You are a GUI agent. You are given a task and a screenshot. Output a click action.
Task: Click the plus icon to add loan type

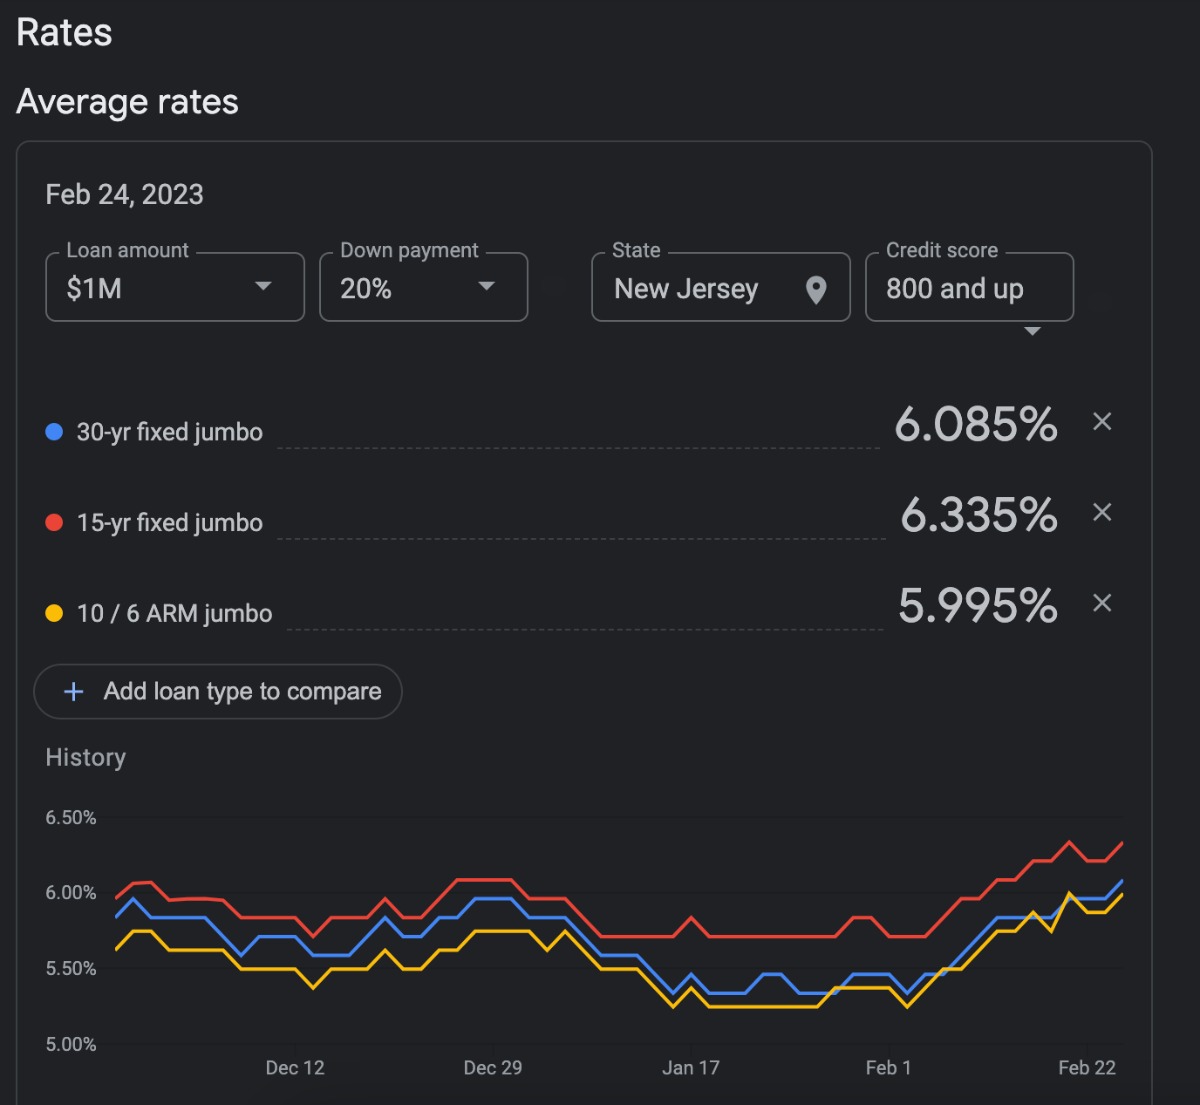[73, 692]
